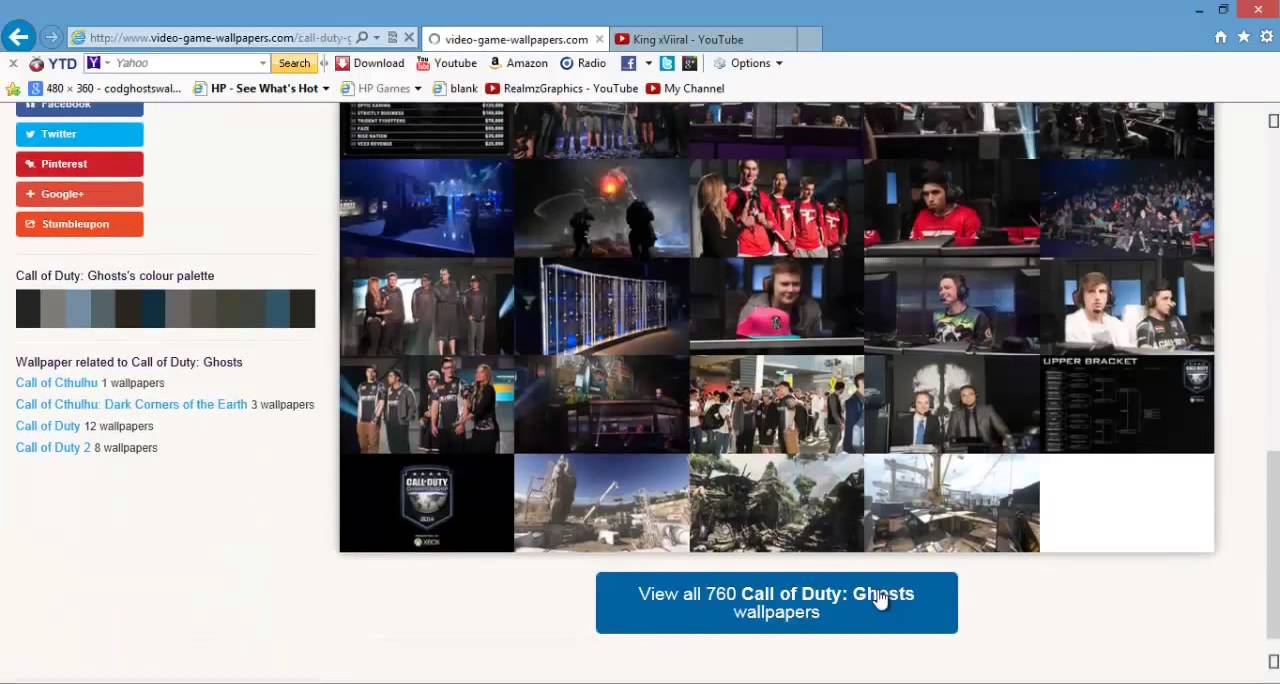The height and width of the screenshot is (684, 1280).
Task: Click the browser Forward arrow button
Action: [52, 38]
